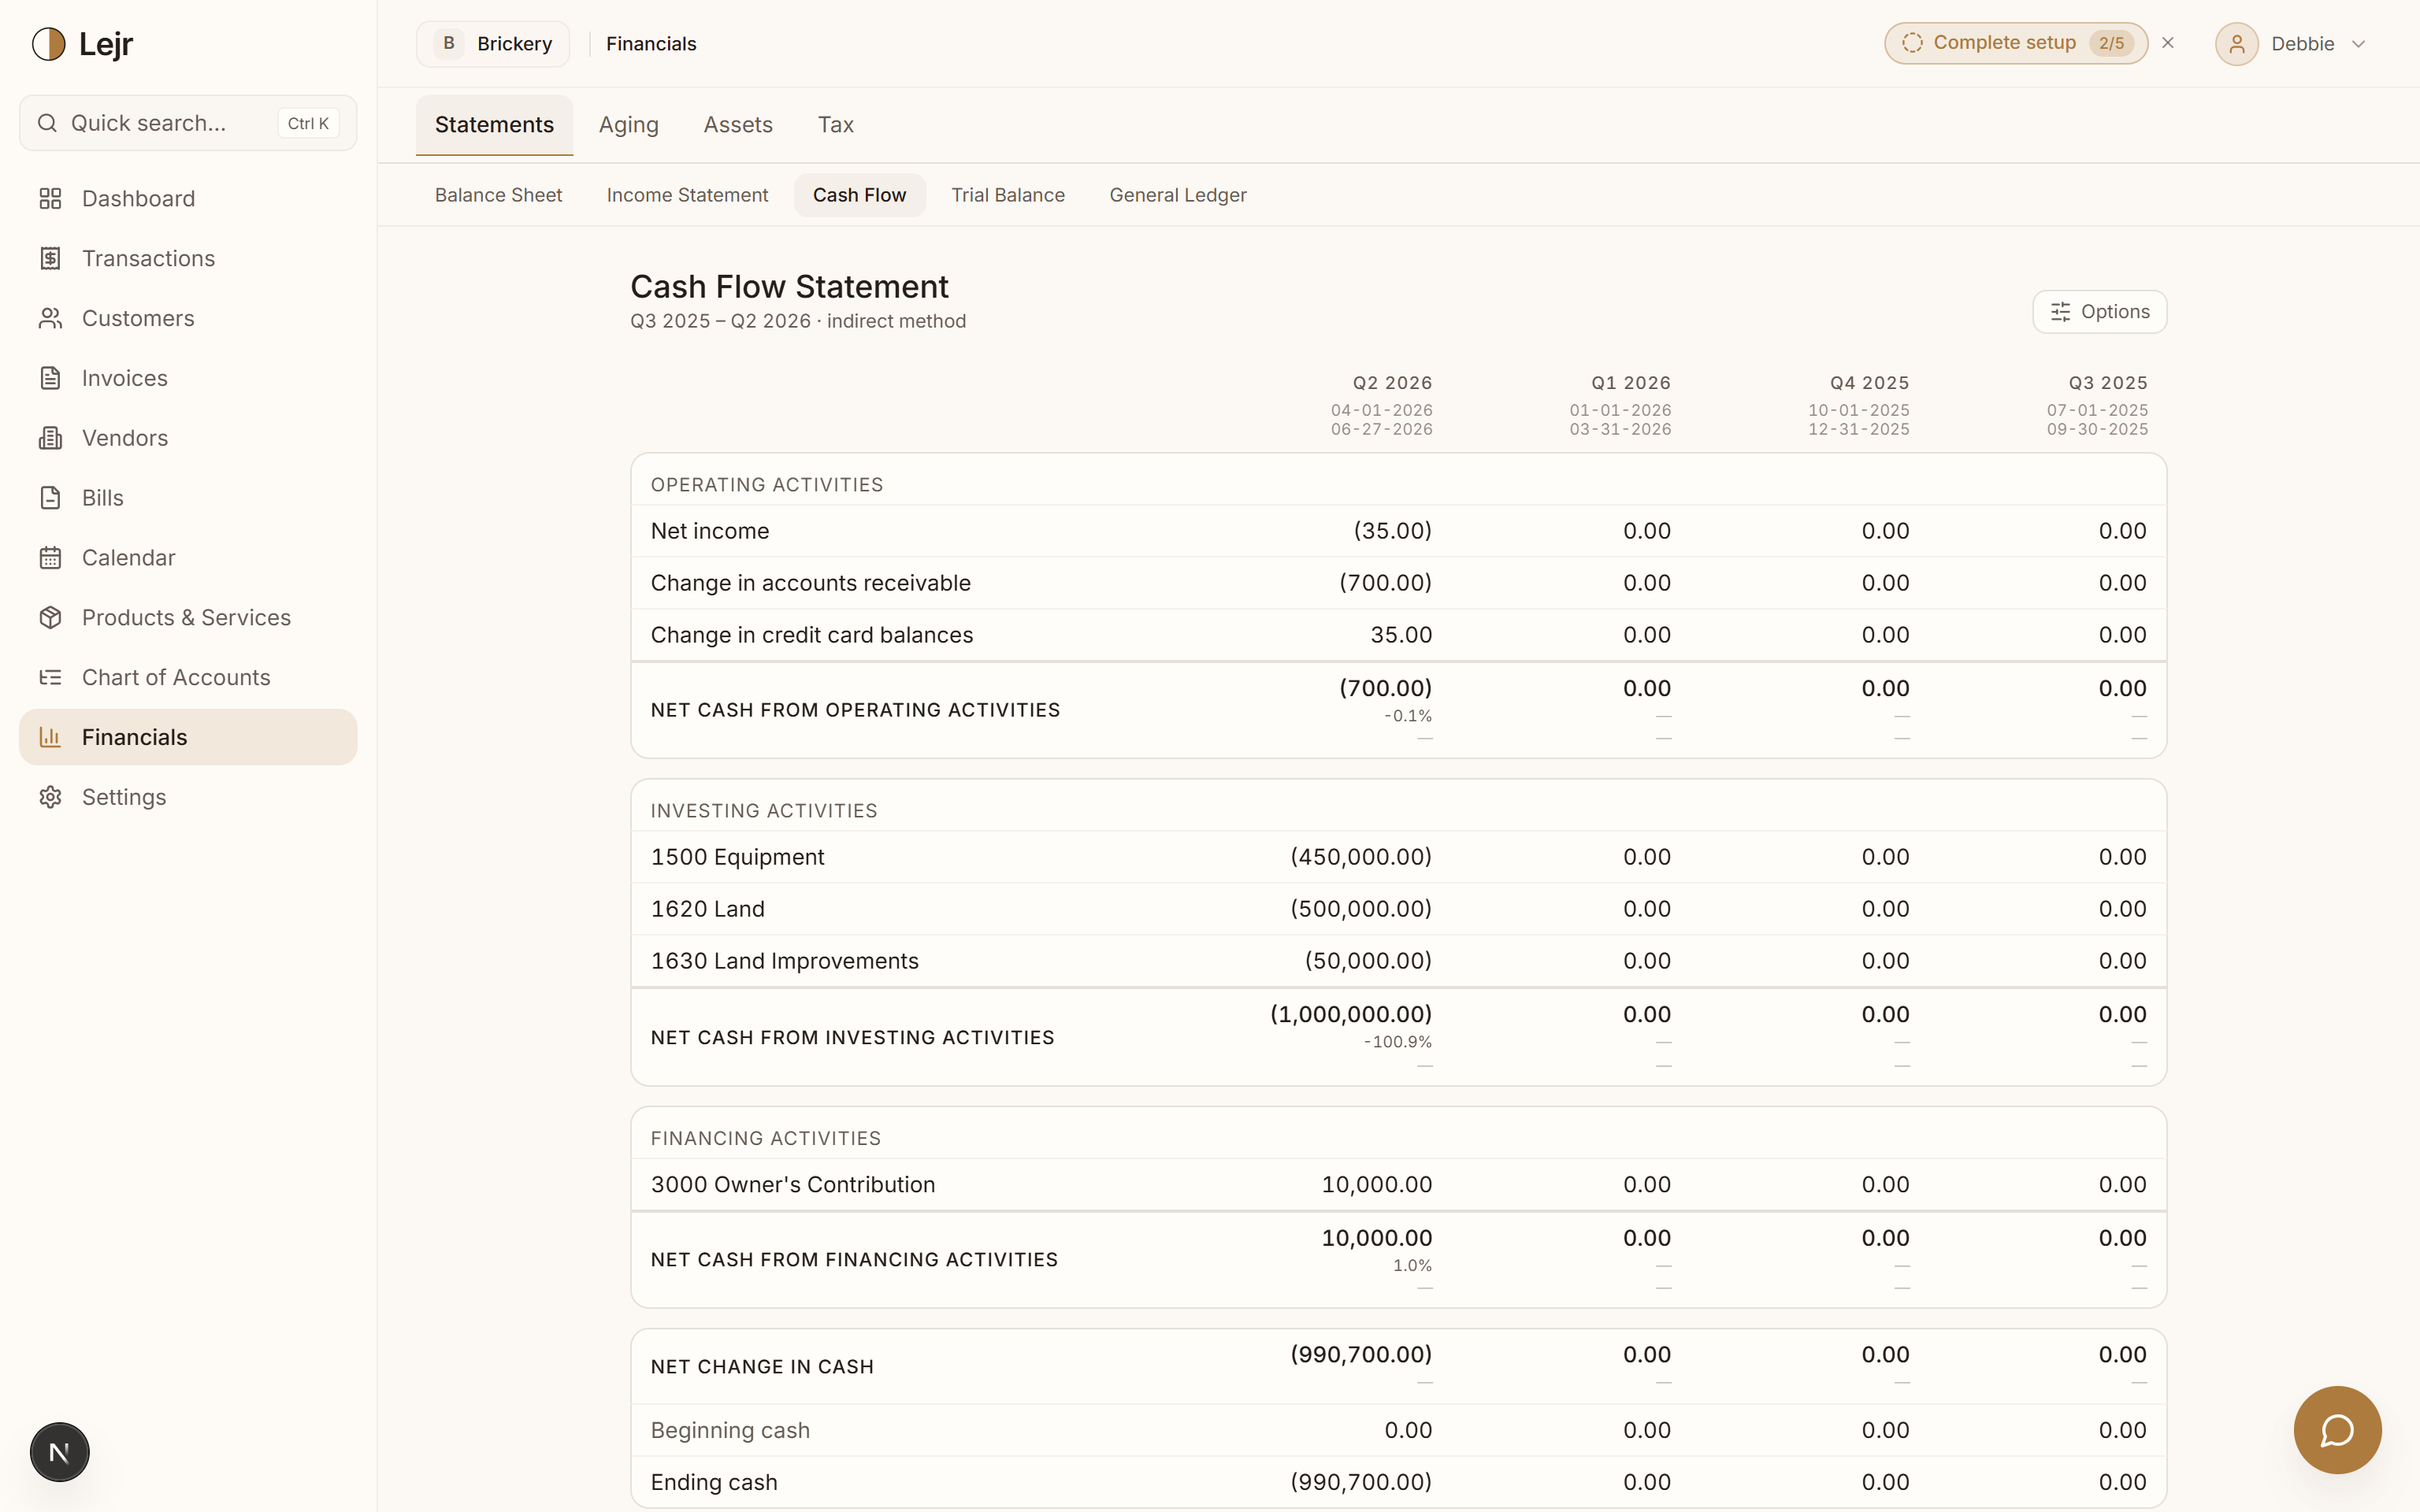Click the Complete setup button
2420x1512 pixels.
point(2015,43)
